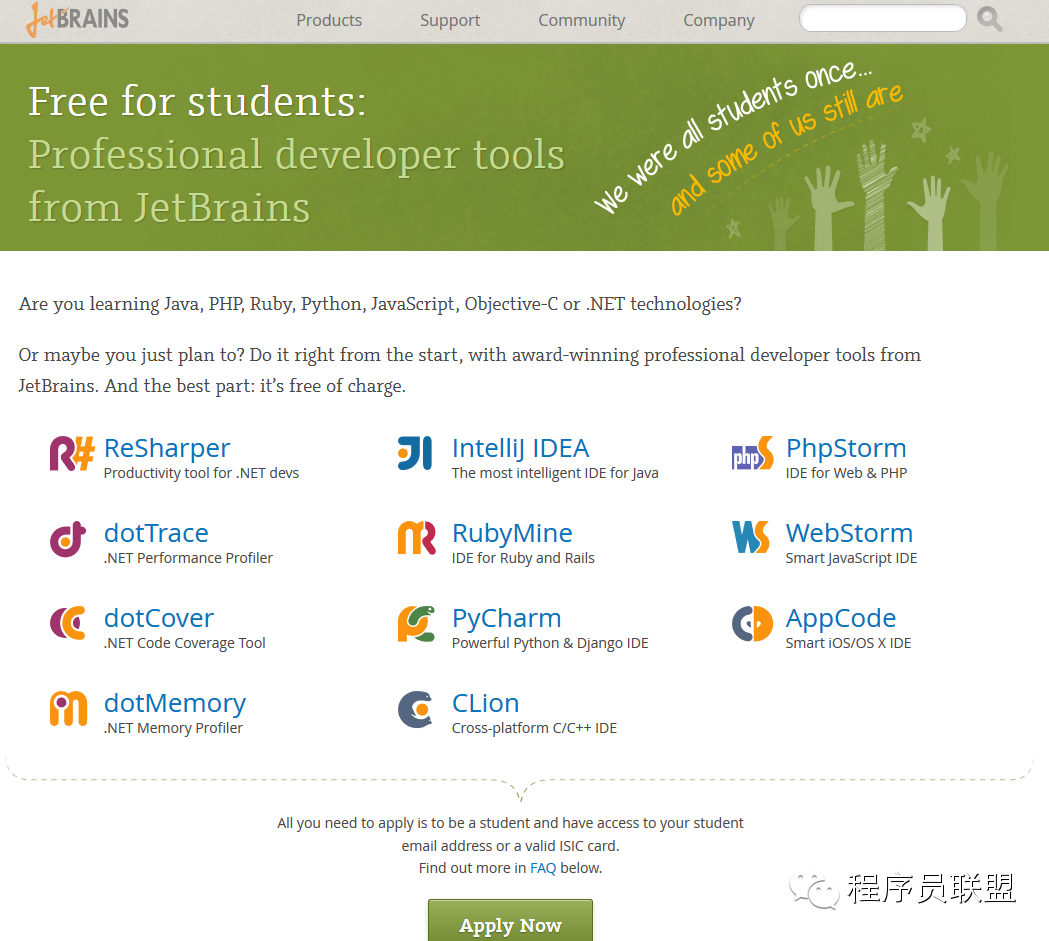Viewport: 1049px width, 941px height.
Task: Open the ReSharper product link
Action: click(167, 448)
